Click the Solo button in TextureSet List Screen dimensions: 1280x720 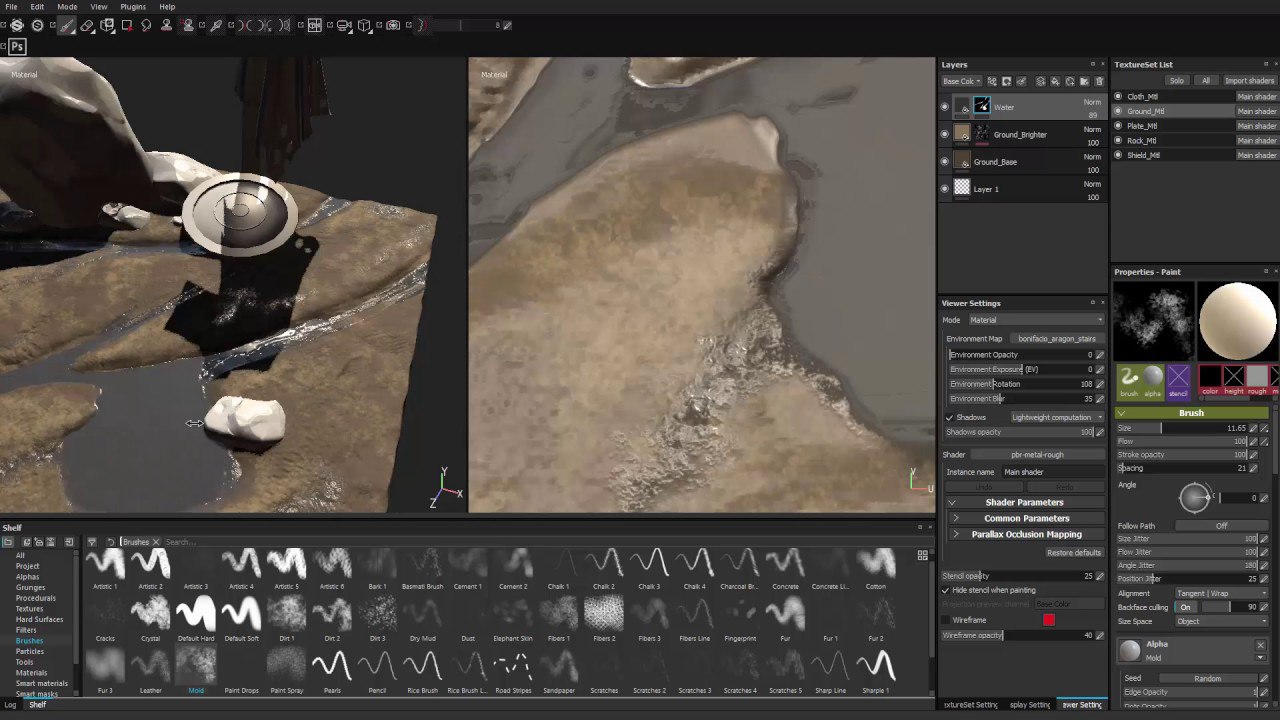coord(1177,81)
